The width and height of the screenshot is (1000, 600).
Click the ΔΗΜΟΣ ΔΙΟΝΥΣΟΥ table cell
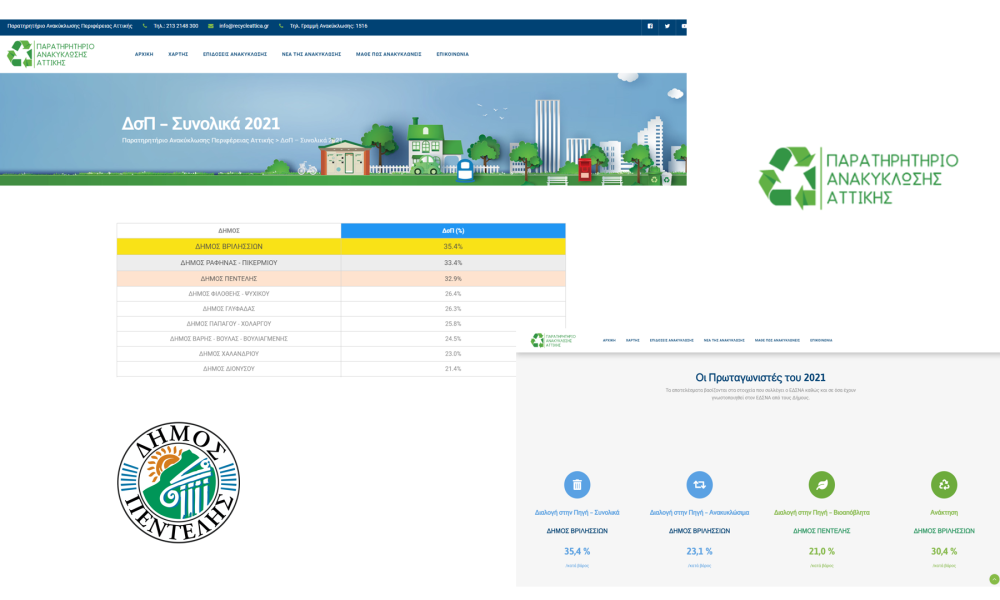coord(229,369)
